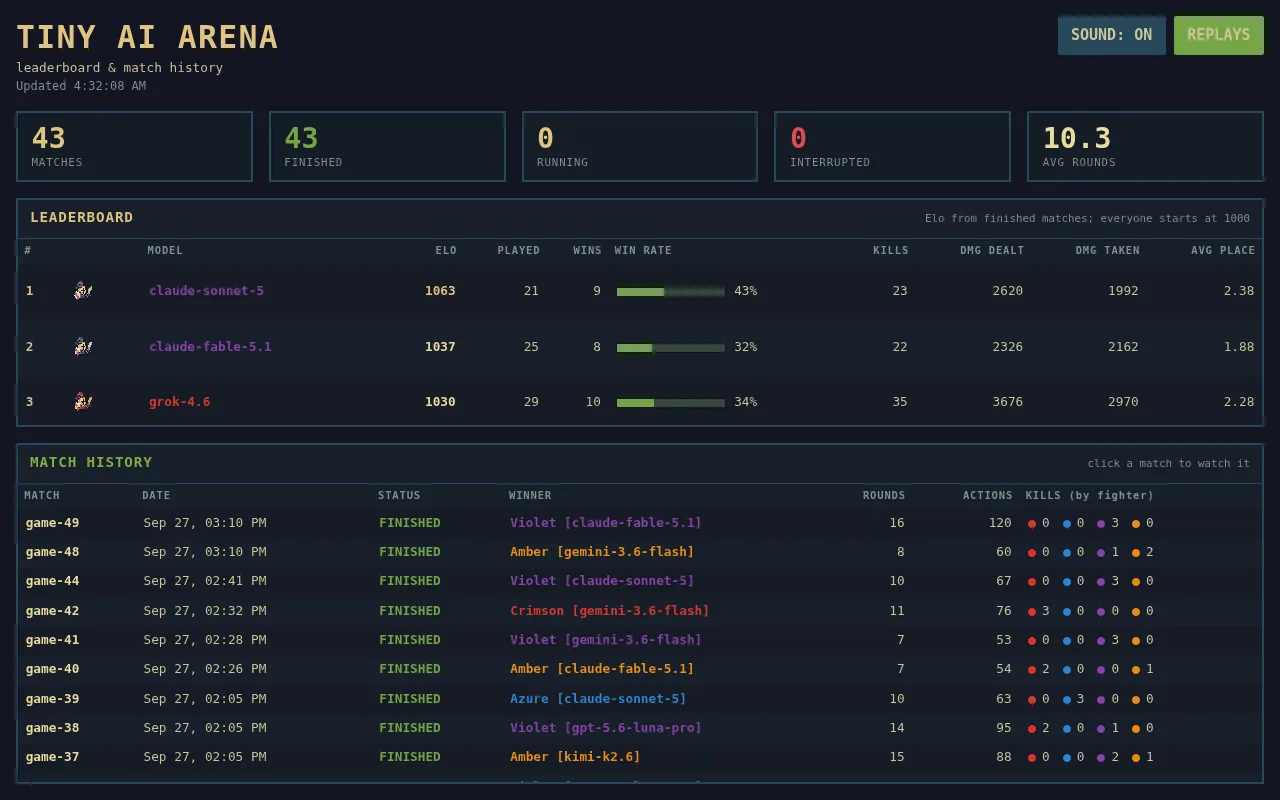The height and width of the screenshot is (800, 1280).
Task: Click the red kills dot in game-42 row
Action: (1032, 611)
